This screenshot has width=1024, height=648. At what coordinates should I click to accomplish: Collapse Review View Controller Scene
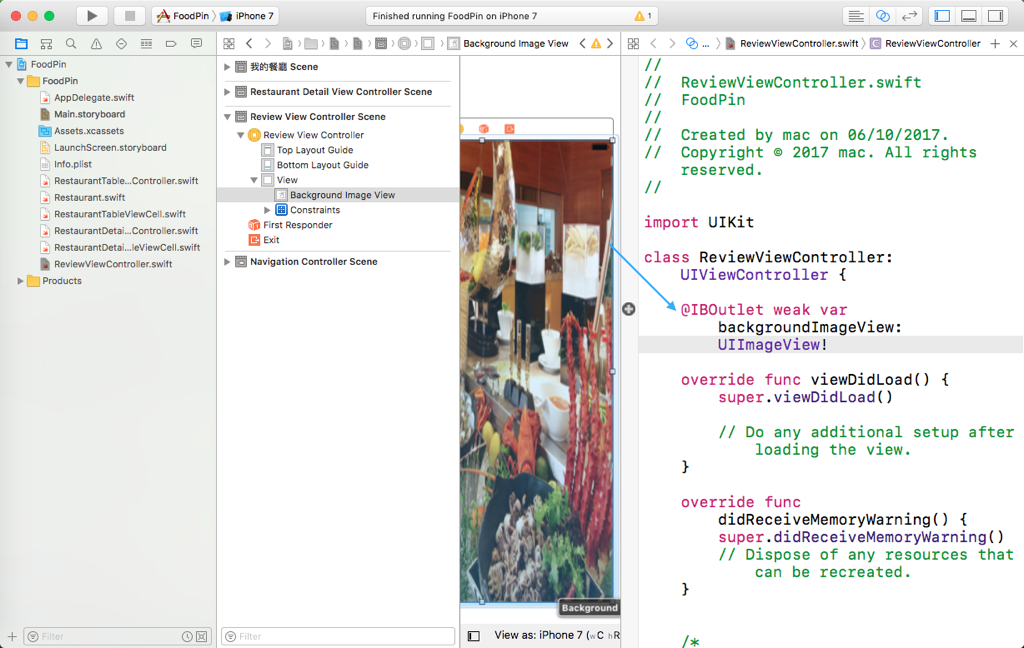pyautogui.click(x=227, y=117)
